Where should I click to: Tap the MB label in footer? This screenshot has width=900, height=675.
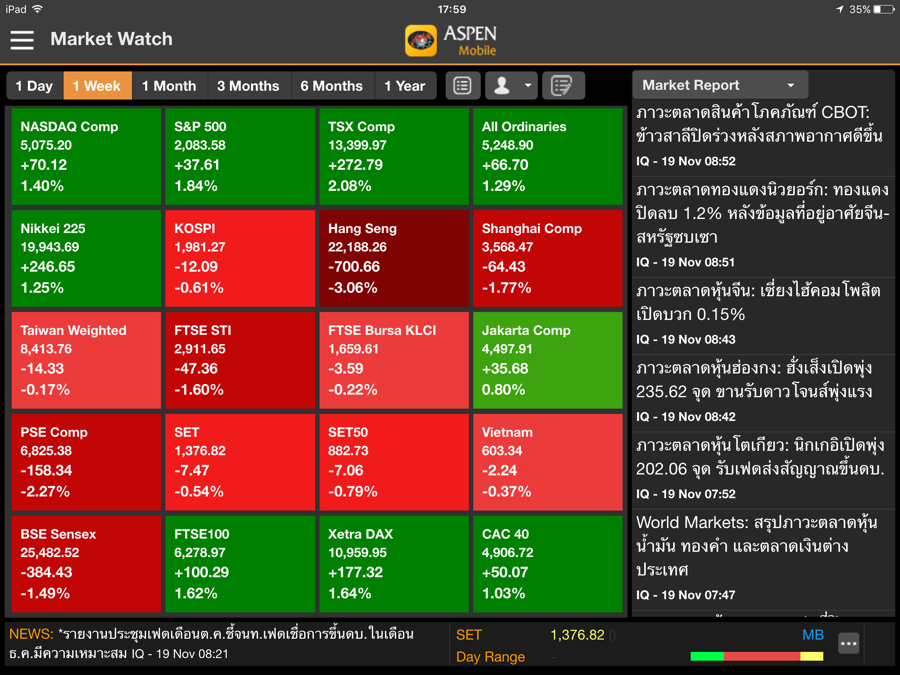(x=813, y=635)
